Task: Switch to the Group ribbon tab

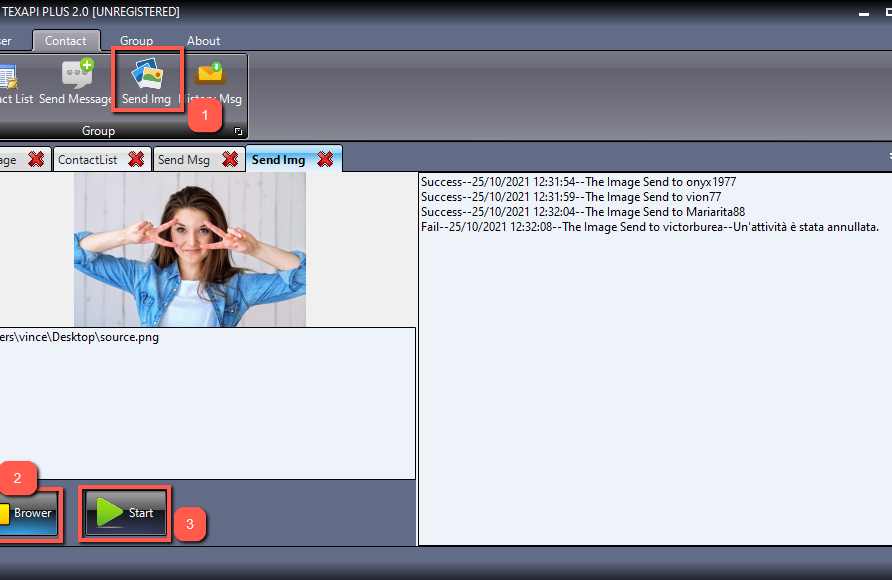Action: (x=137, y=41)
